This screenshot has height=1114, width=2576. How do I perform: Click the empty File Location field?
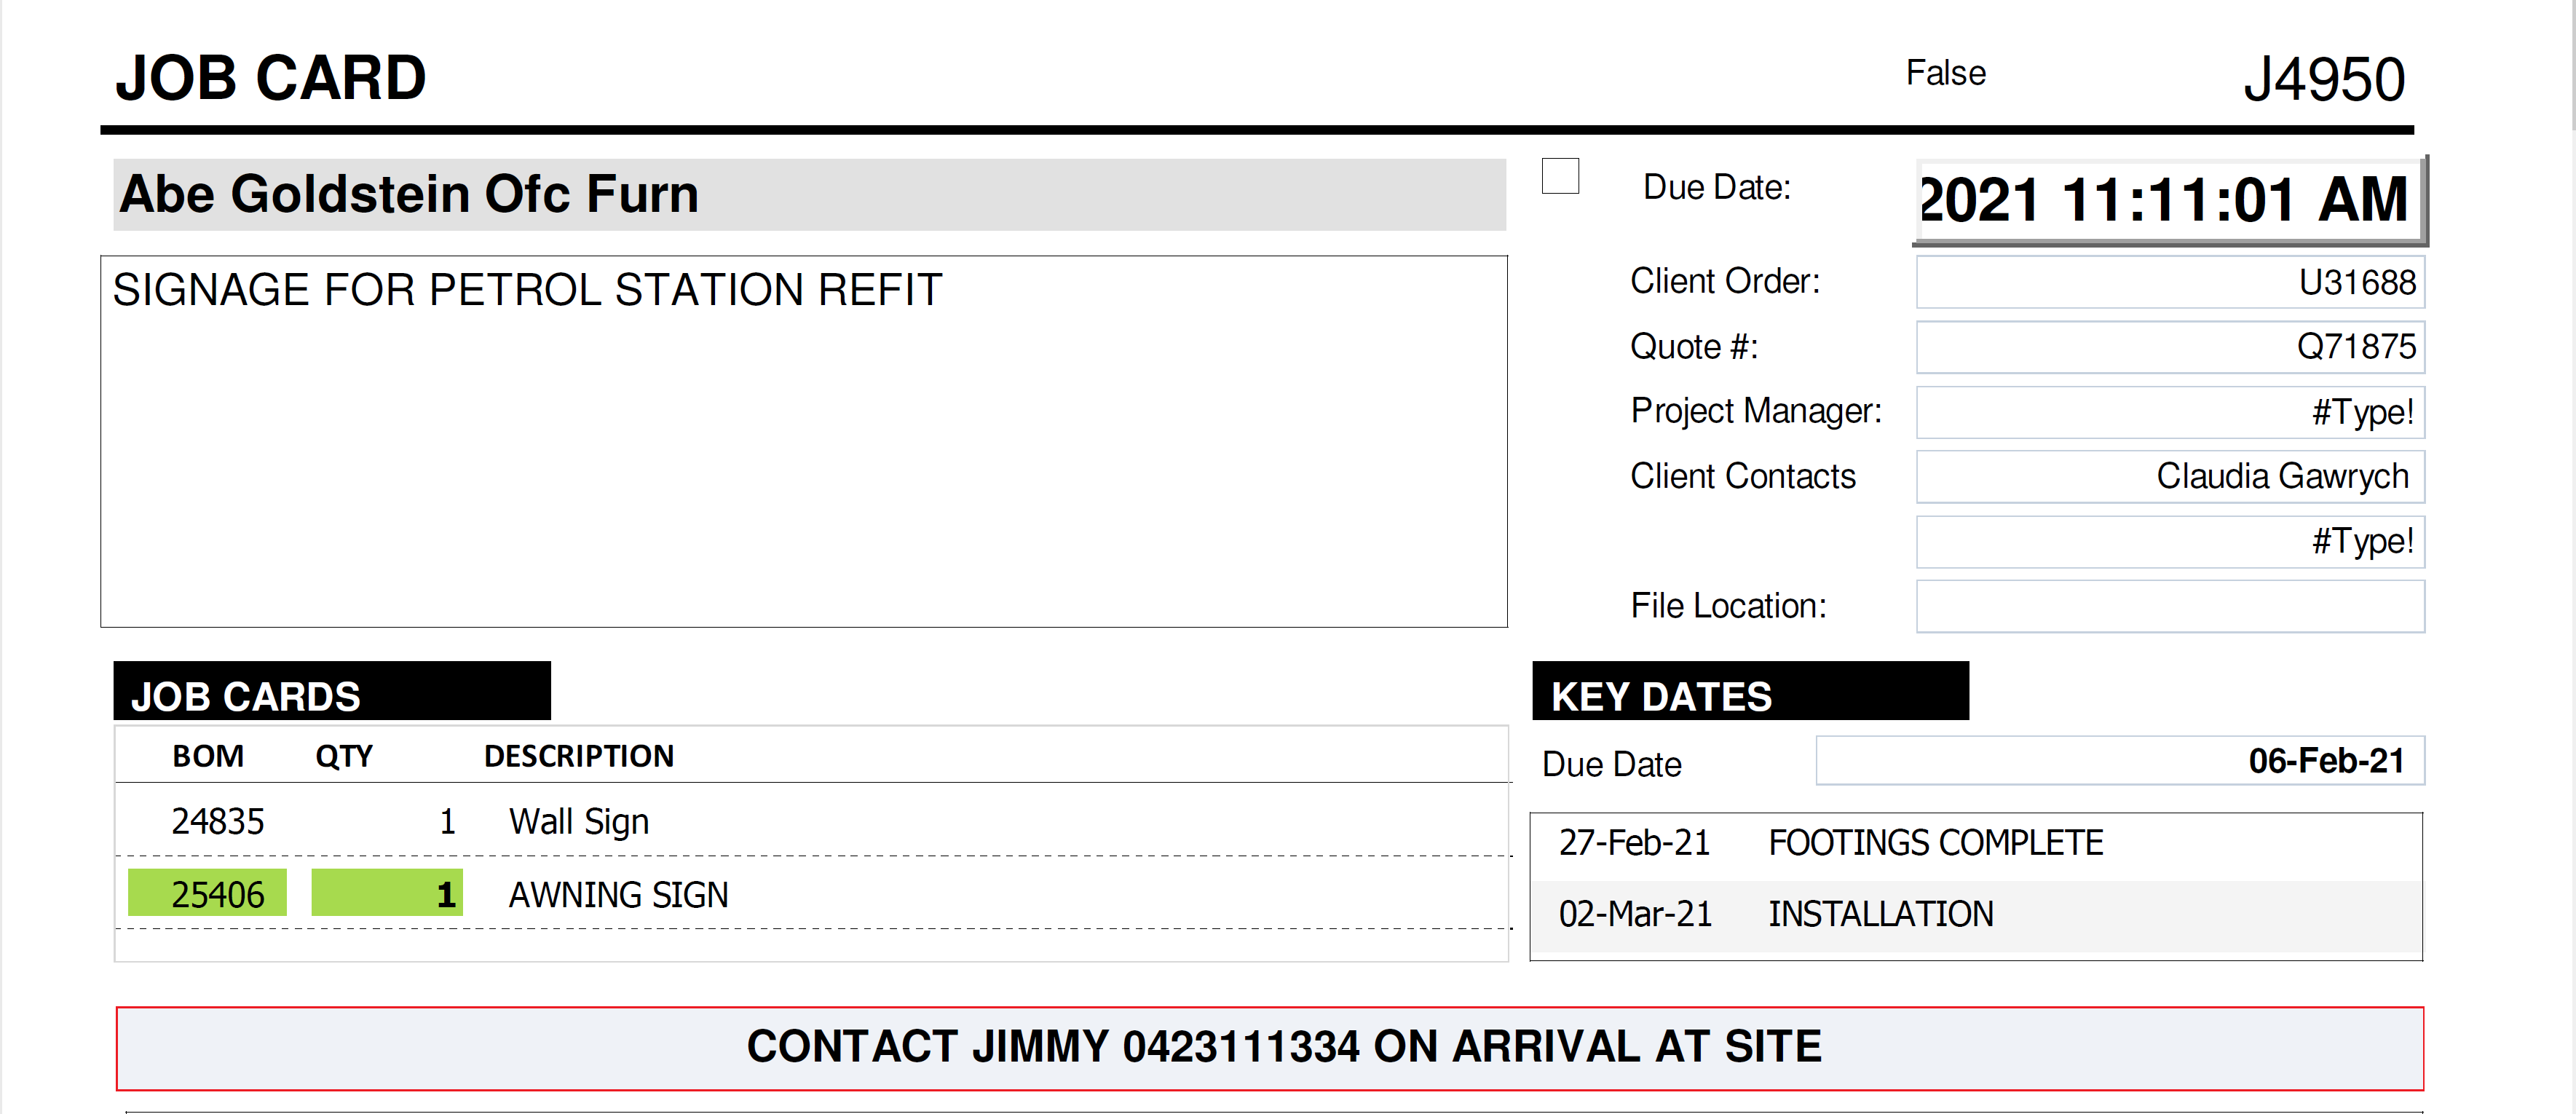click(2170, 607)
